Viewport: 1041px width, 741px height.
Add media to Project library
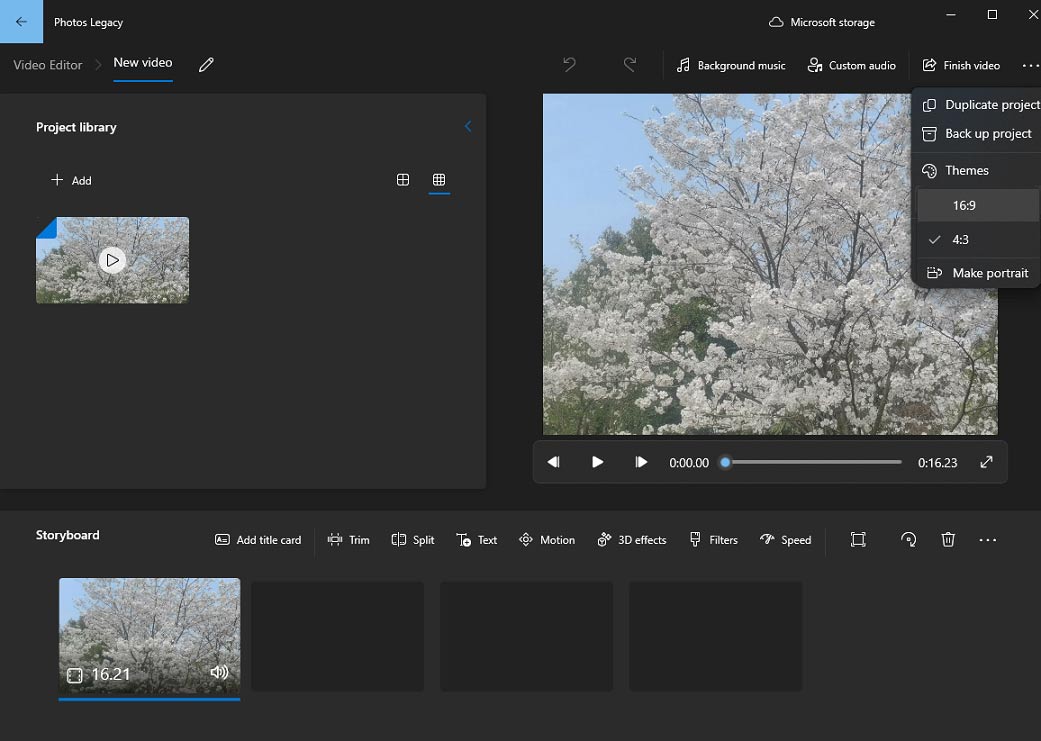(x=71, y=180)
